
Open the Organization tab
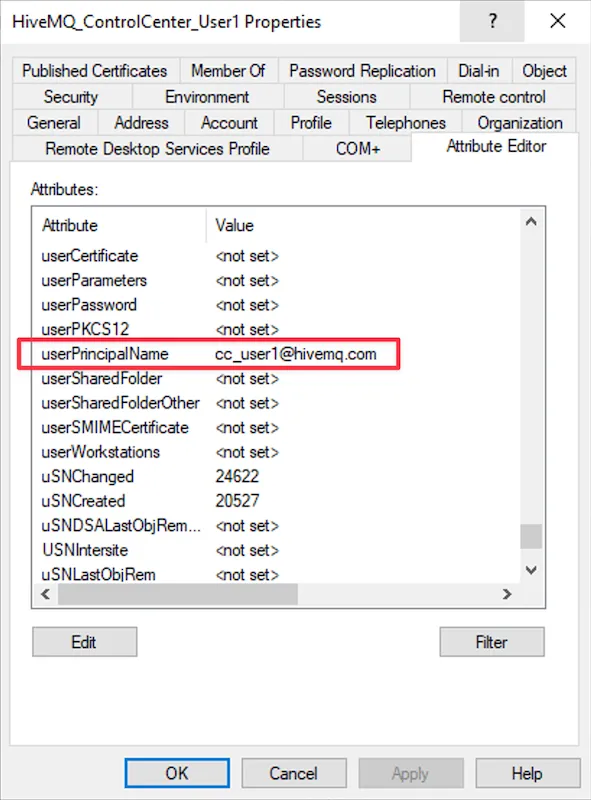point(520,122)
